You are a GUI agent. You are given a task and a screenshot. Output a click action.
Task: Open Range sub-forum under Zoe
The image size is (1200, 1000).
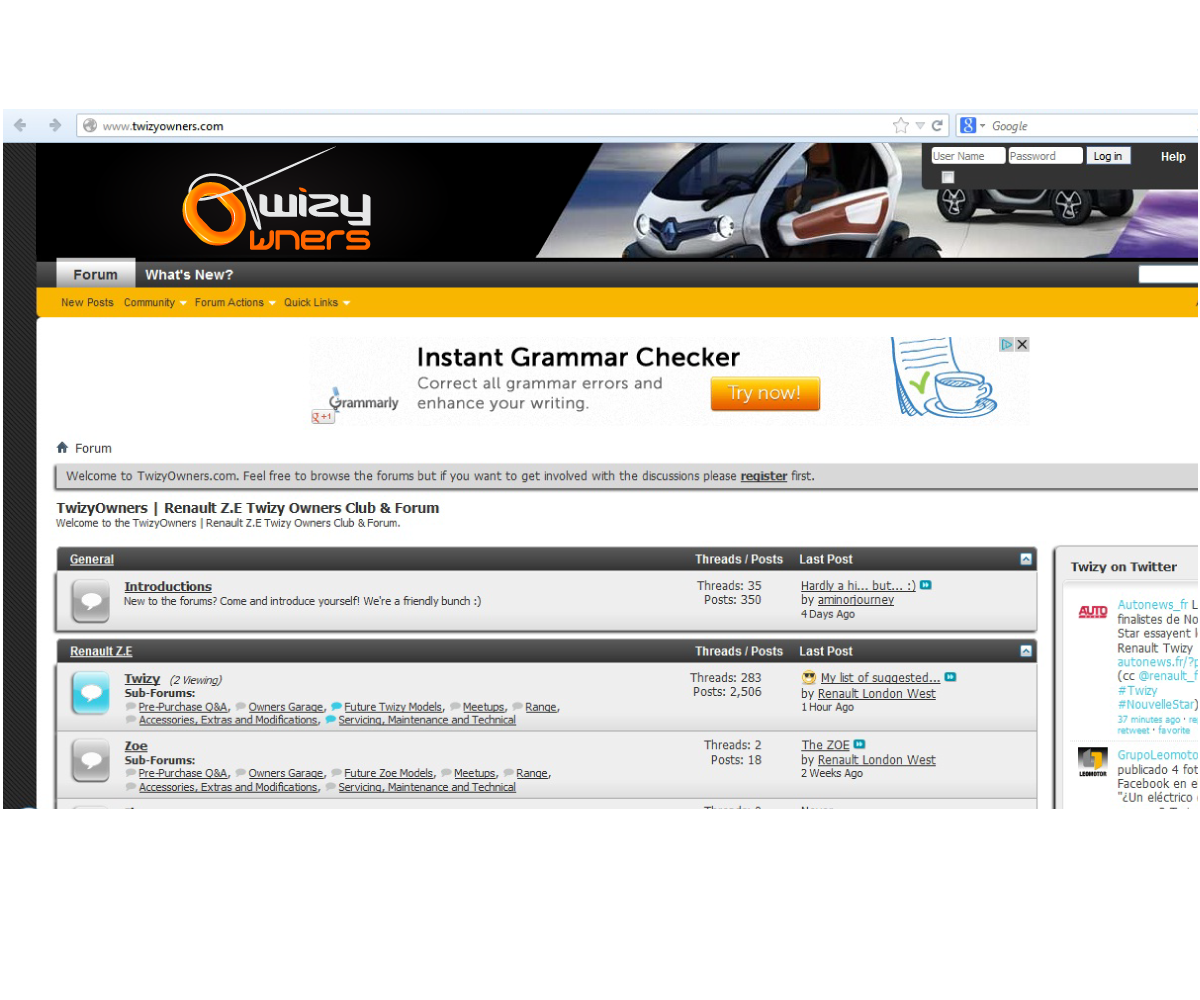coord(532,773)
